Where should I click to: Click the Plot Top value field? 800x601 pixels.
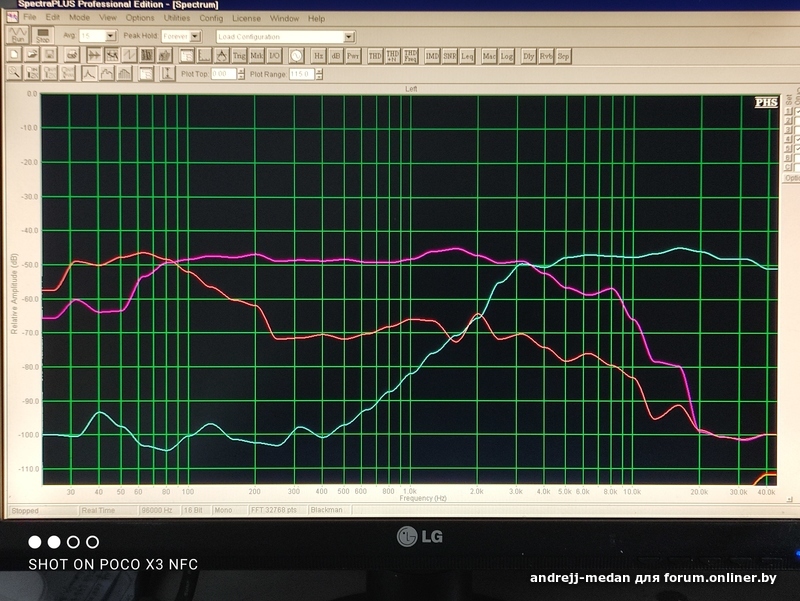(223, 74)
